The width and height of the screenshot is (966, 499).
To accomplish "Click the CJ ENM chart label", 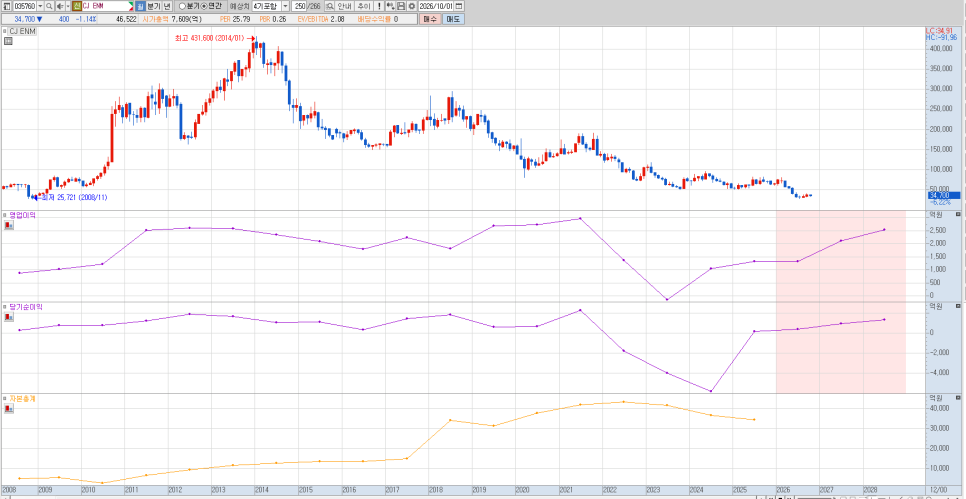I will pos(22,31).
